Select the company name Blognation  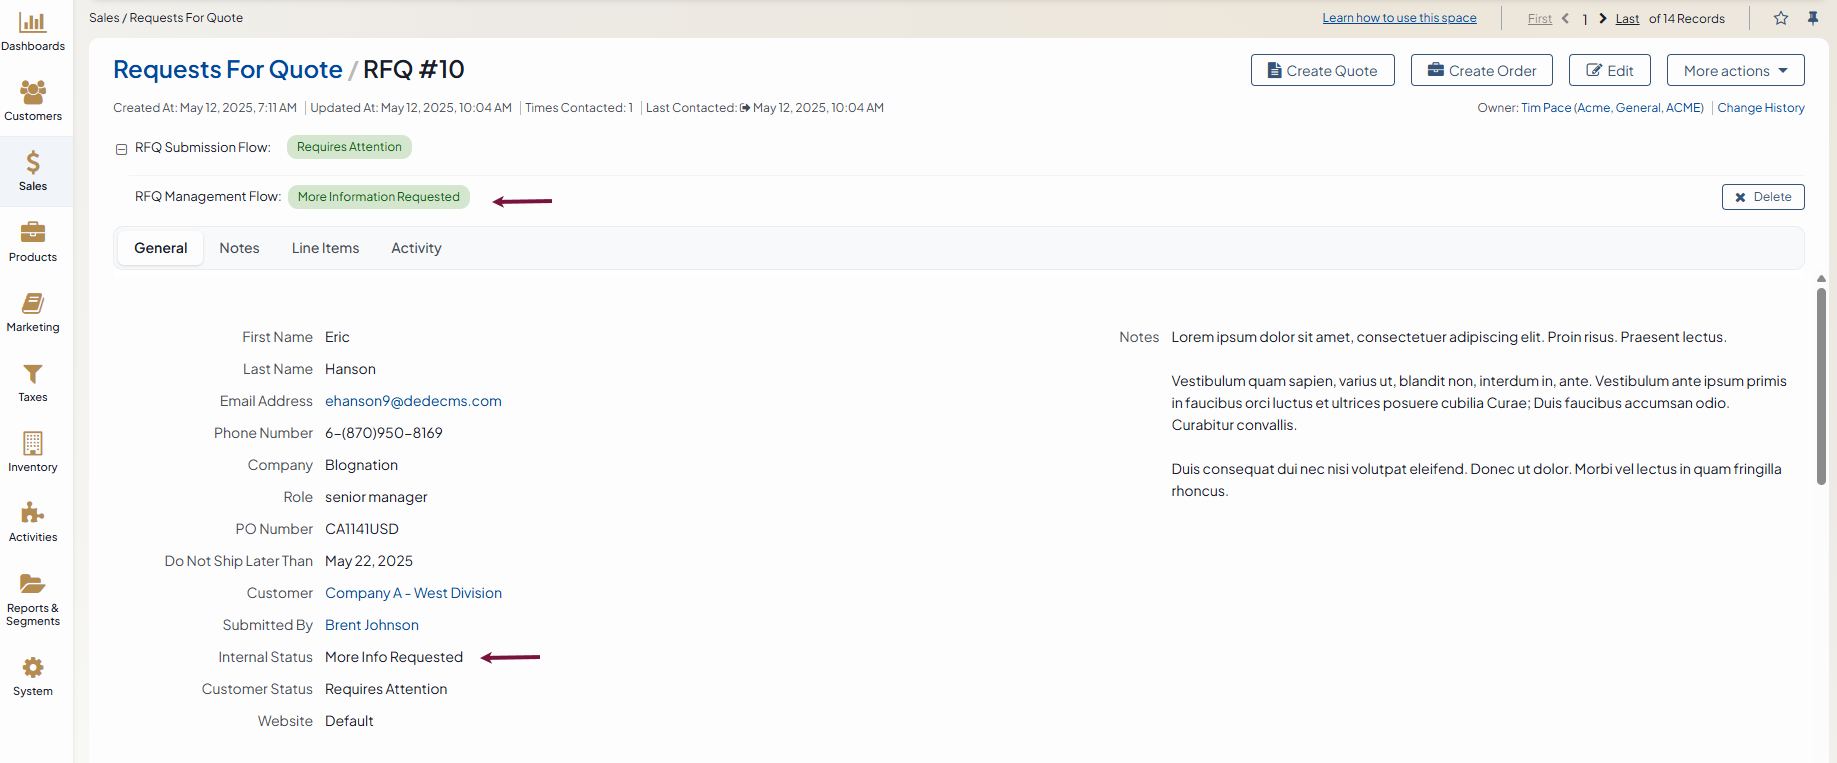pos(361,465)
